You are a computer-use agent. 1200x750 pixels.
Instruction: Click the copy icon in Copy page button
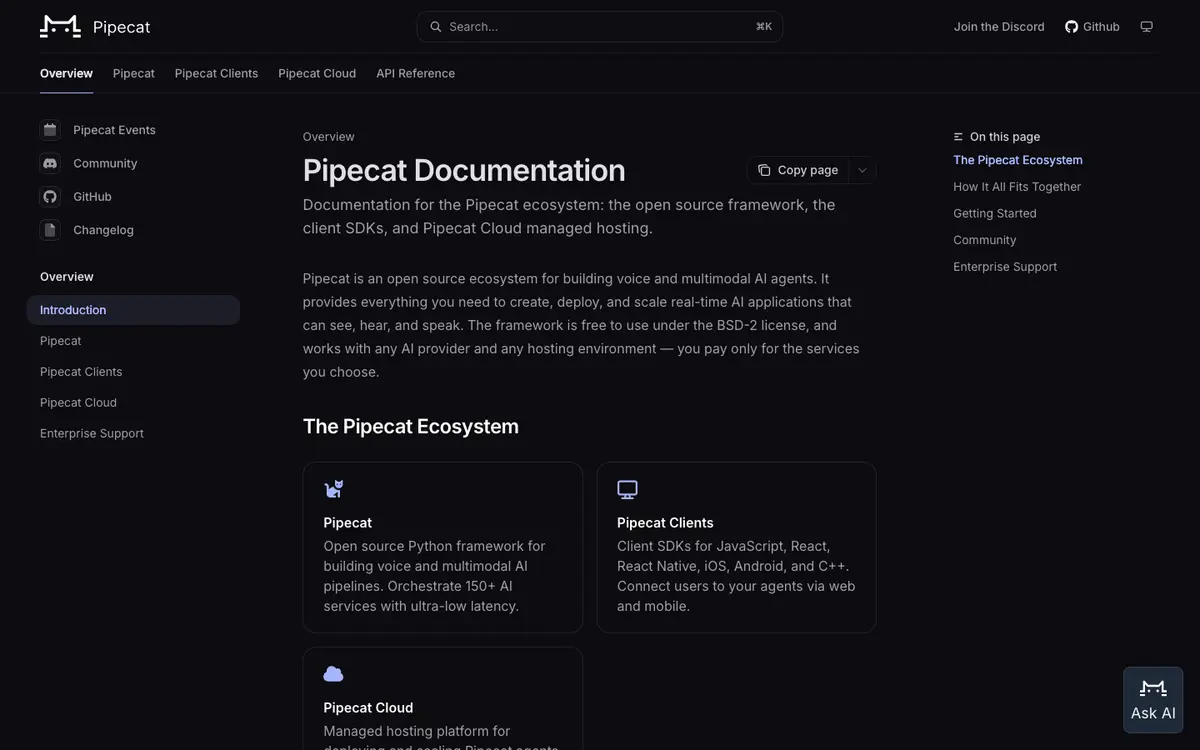click(764, 170)
